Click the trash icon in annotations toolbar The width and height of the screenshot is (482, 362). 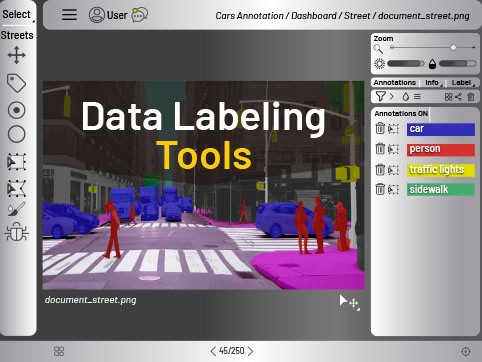pyautogui.click(x=471, y=97)
